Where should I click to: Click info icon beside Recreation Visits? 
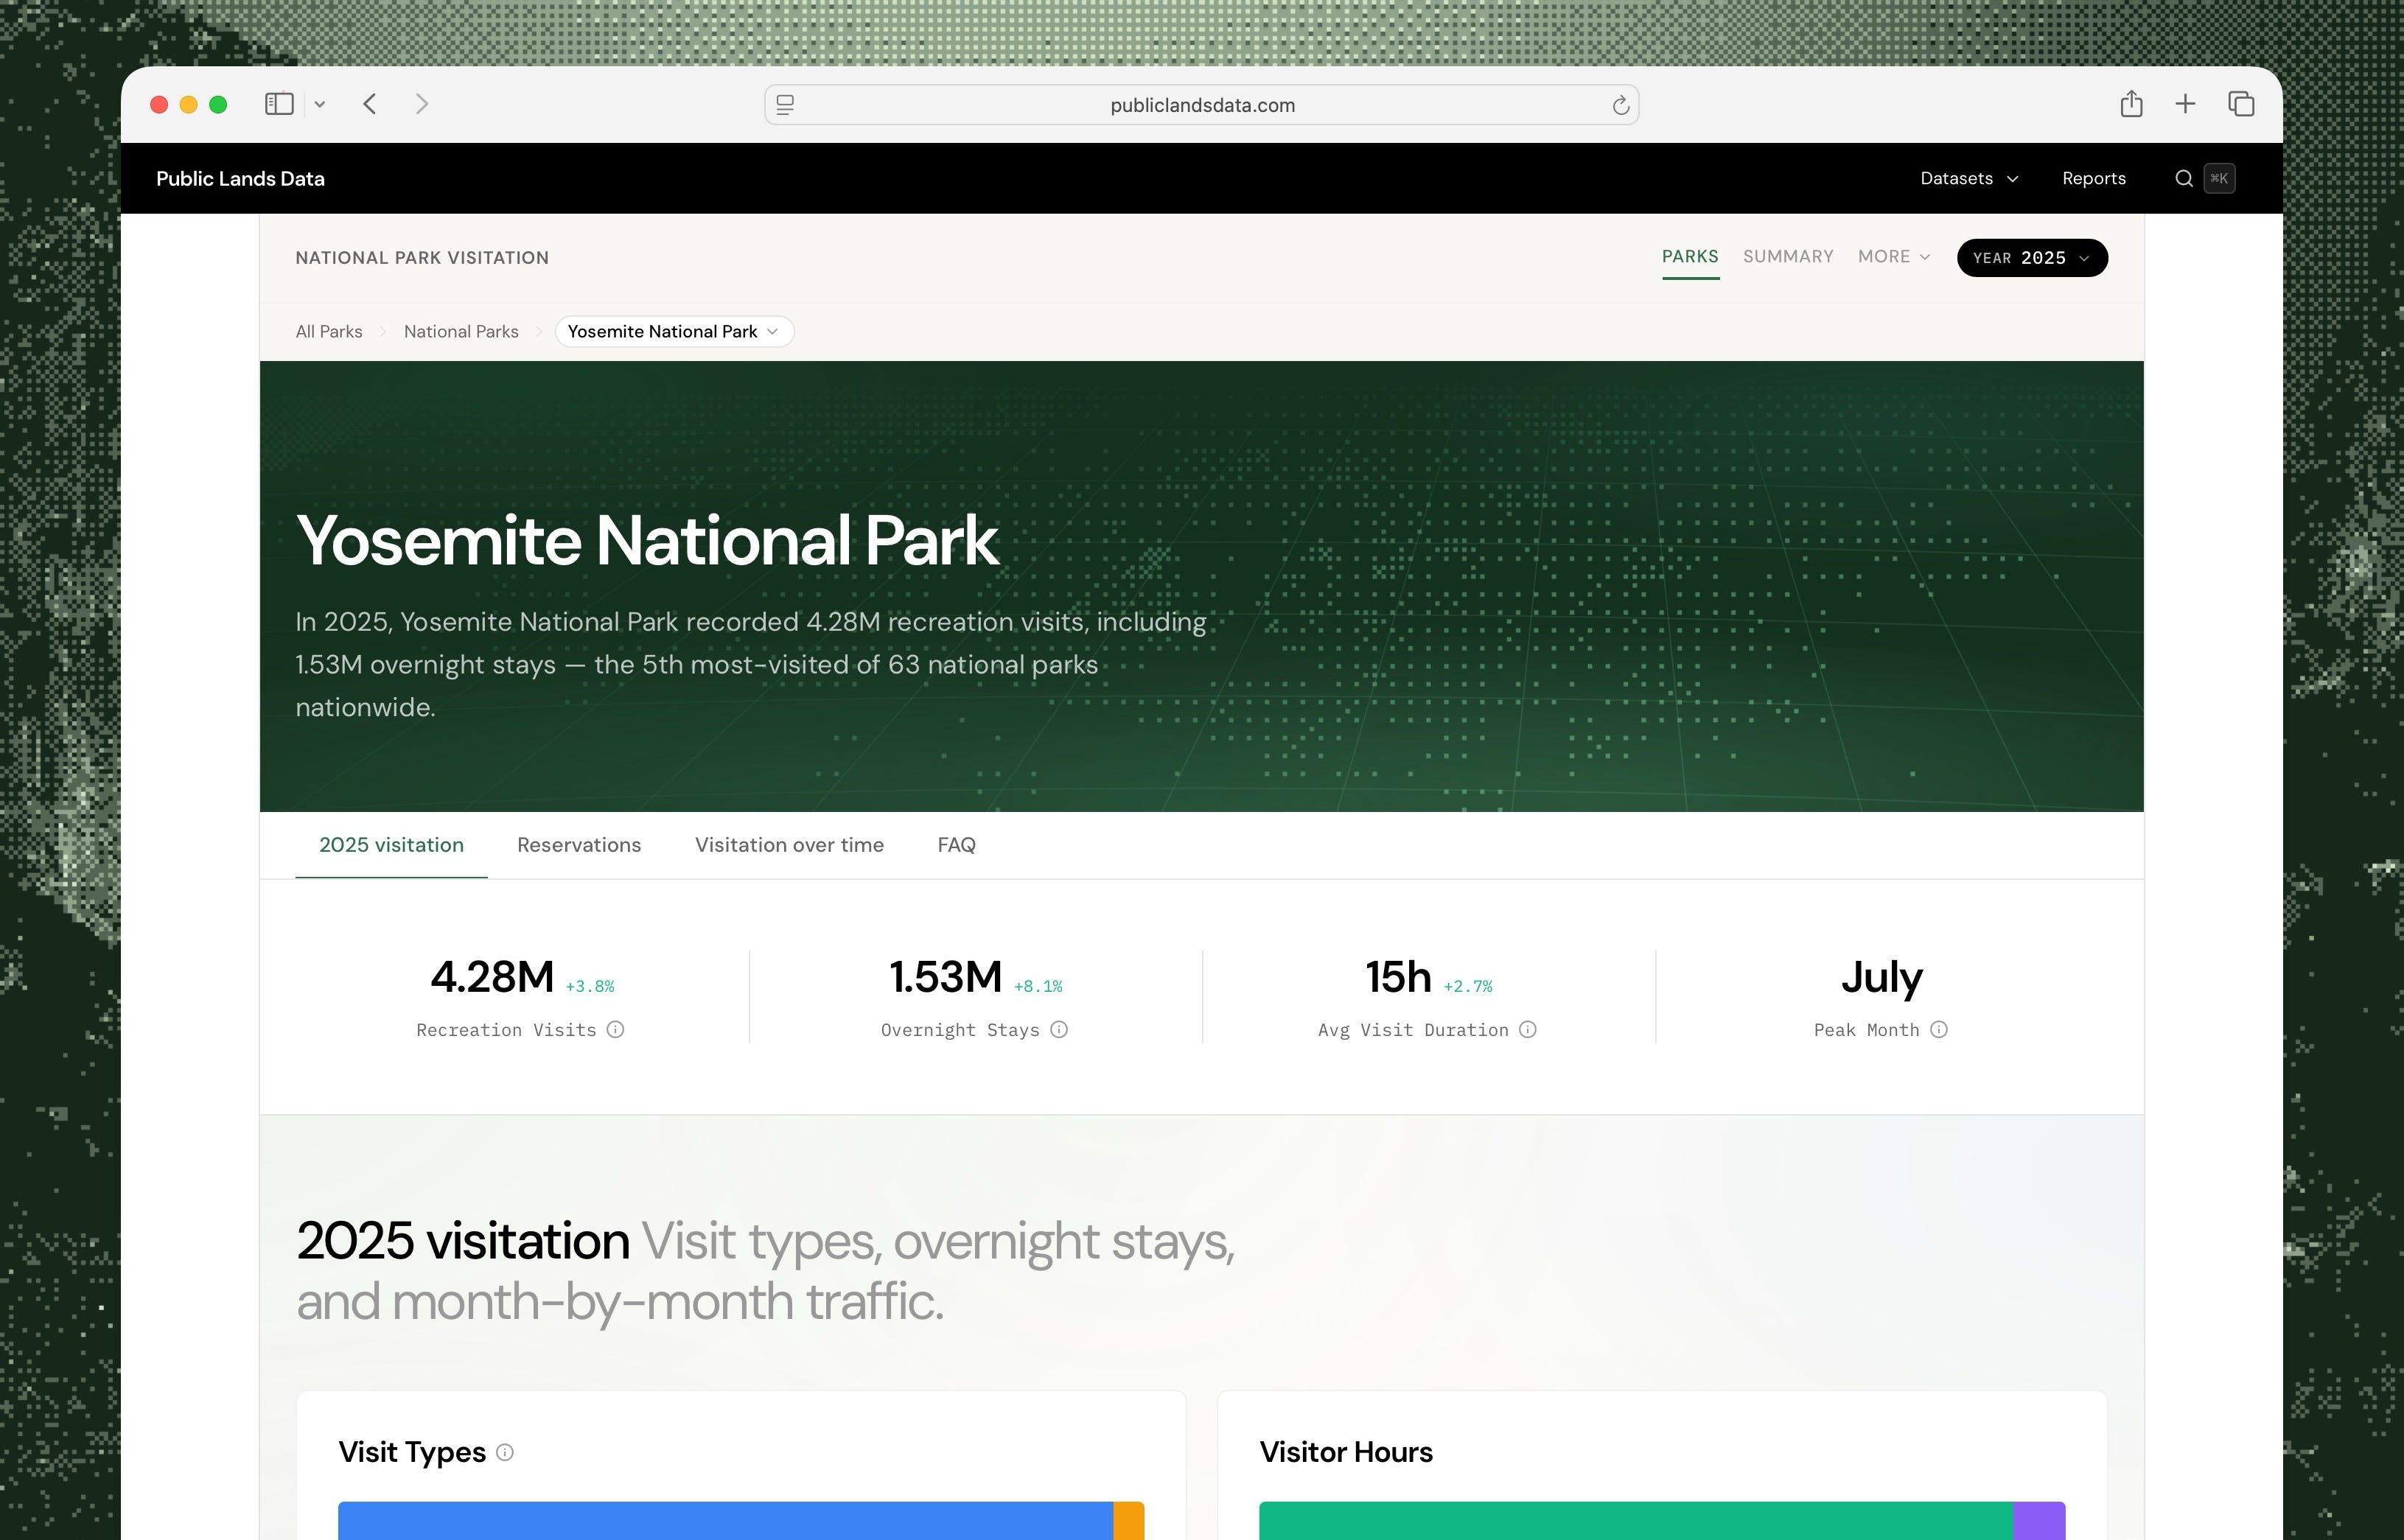[x=616, y=1030]
